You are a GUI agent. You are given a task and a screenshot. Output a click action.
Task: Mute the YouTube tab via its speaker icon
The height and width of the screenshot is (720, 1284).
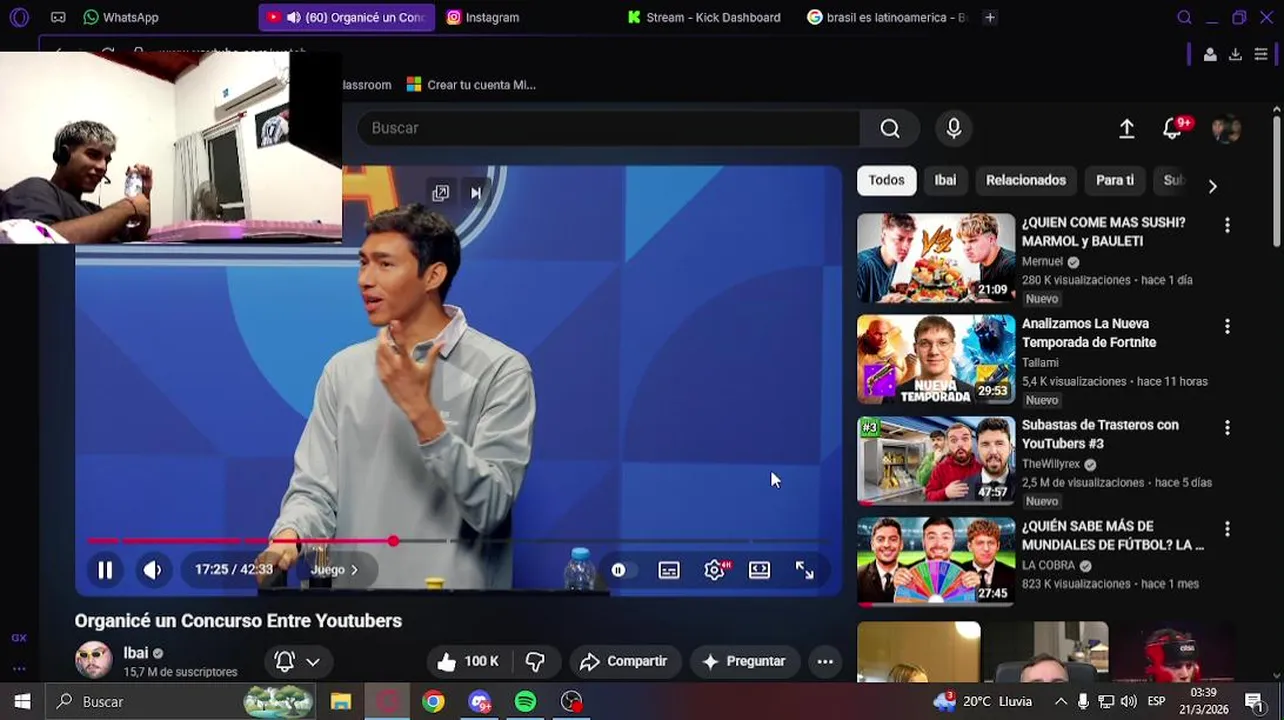(x=293, y=17)
